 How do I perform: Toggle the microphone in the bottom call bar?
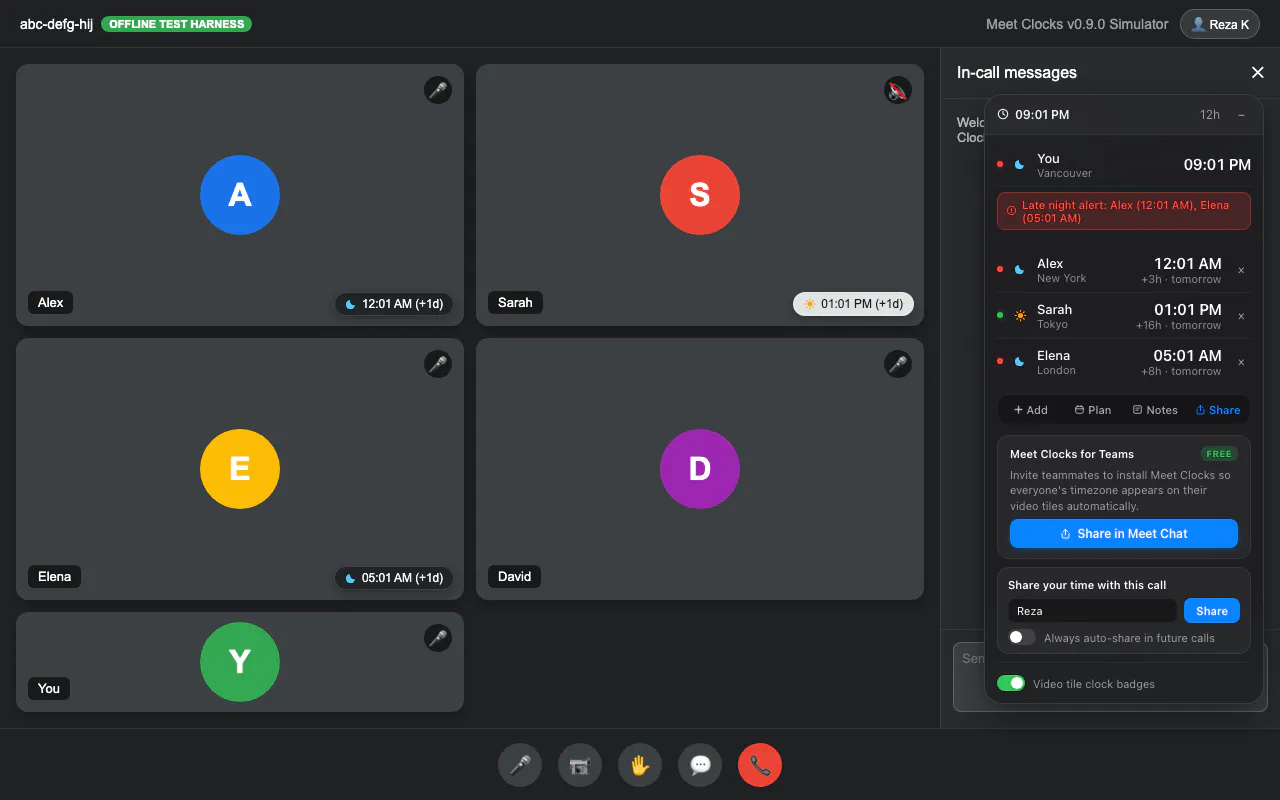pos(520,766)
